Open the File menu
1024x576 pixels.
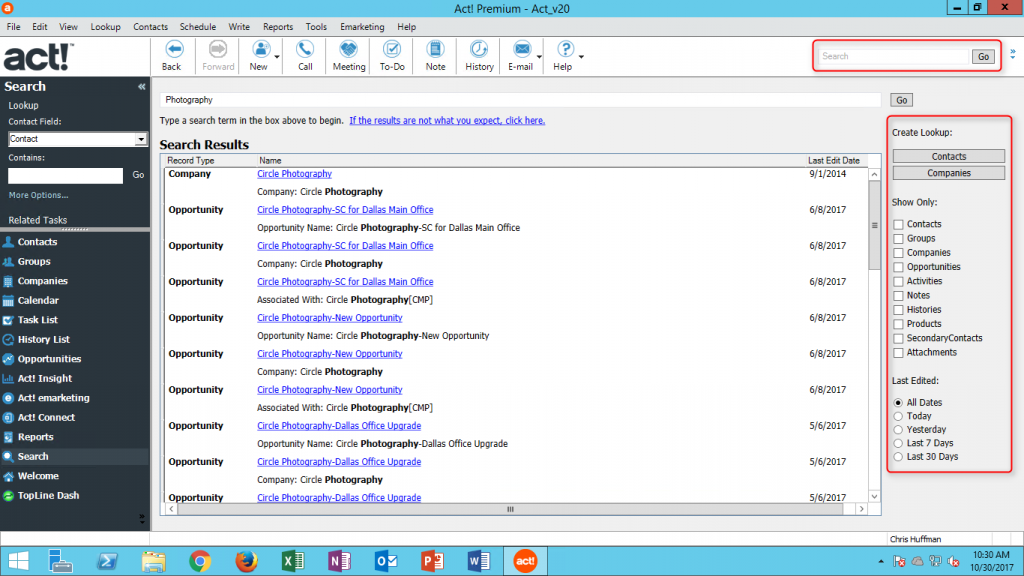[14, 27]
